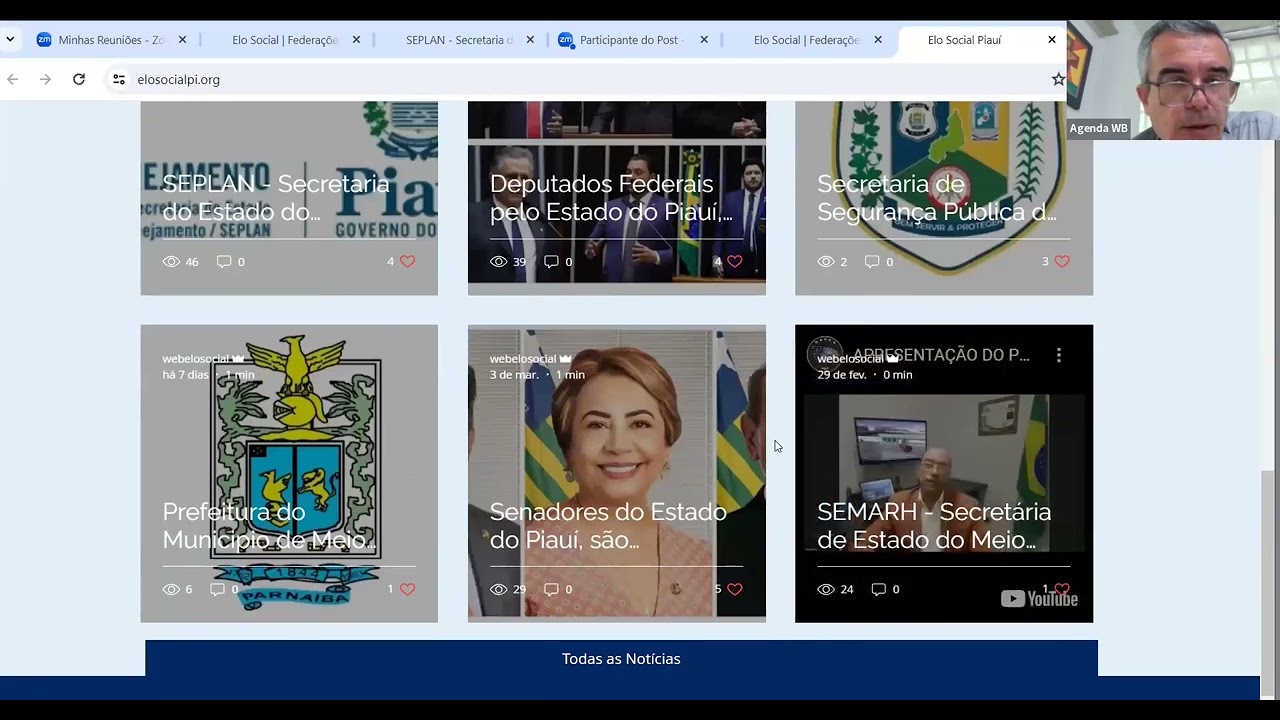The height and width of the screenshot is (720, 1280).
Task: Click views eye icon on Secretaria de Segurança post
Action: pyautogui.click(x=826, y=261)
